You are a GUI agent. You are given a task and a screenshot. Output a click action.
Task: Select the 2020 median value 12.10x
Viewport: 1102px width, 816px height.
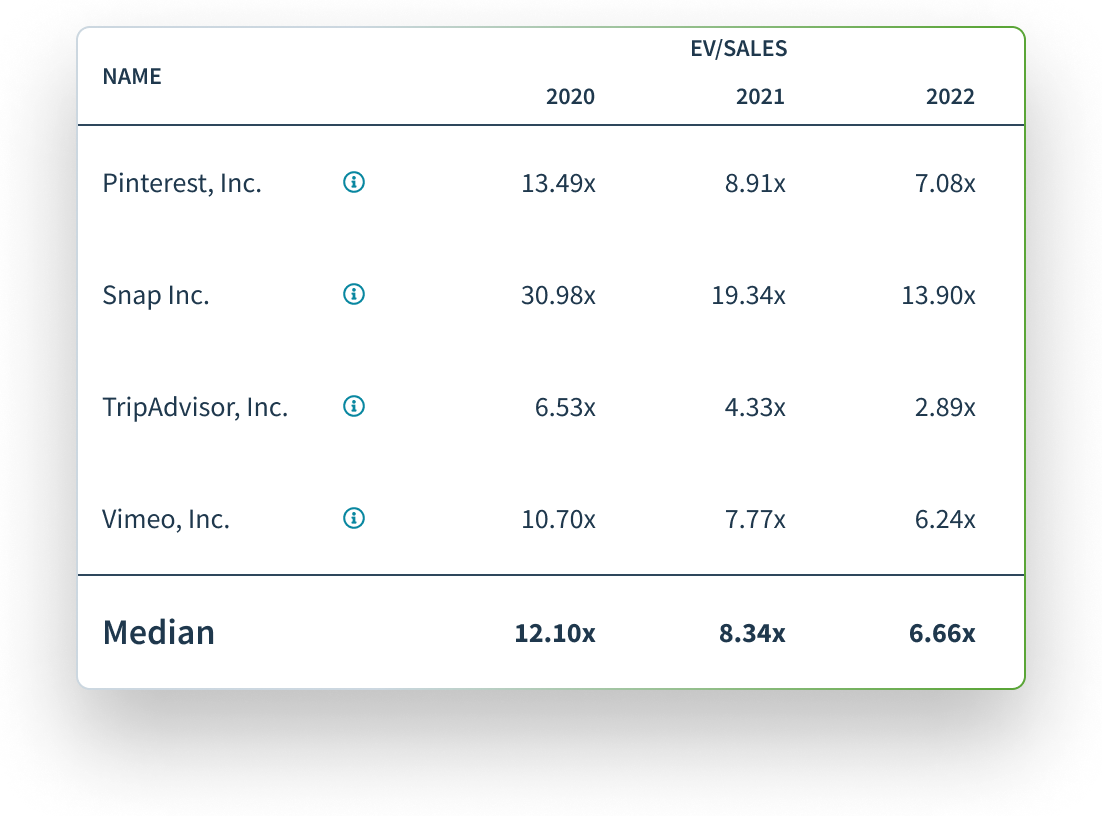[555, 634]
